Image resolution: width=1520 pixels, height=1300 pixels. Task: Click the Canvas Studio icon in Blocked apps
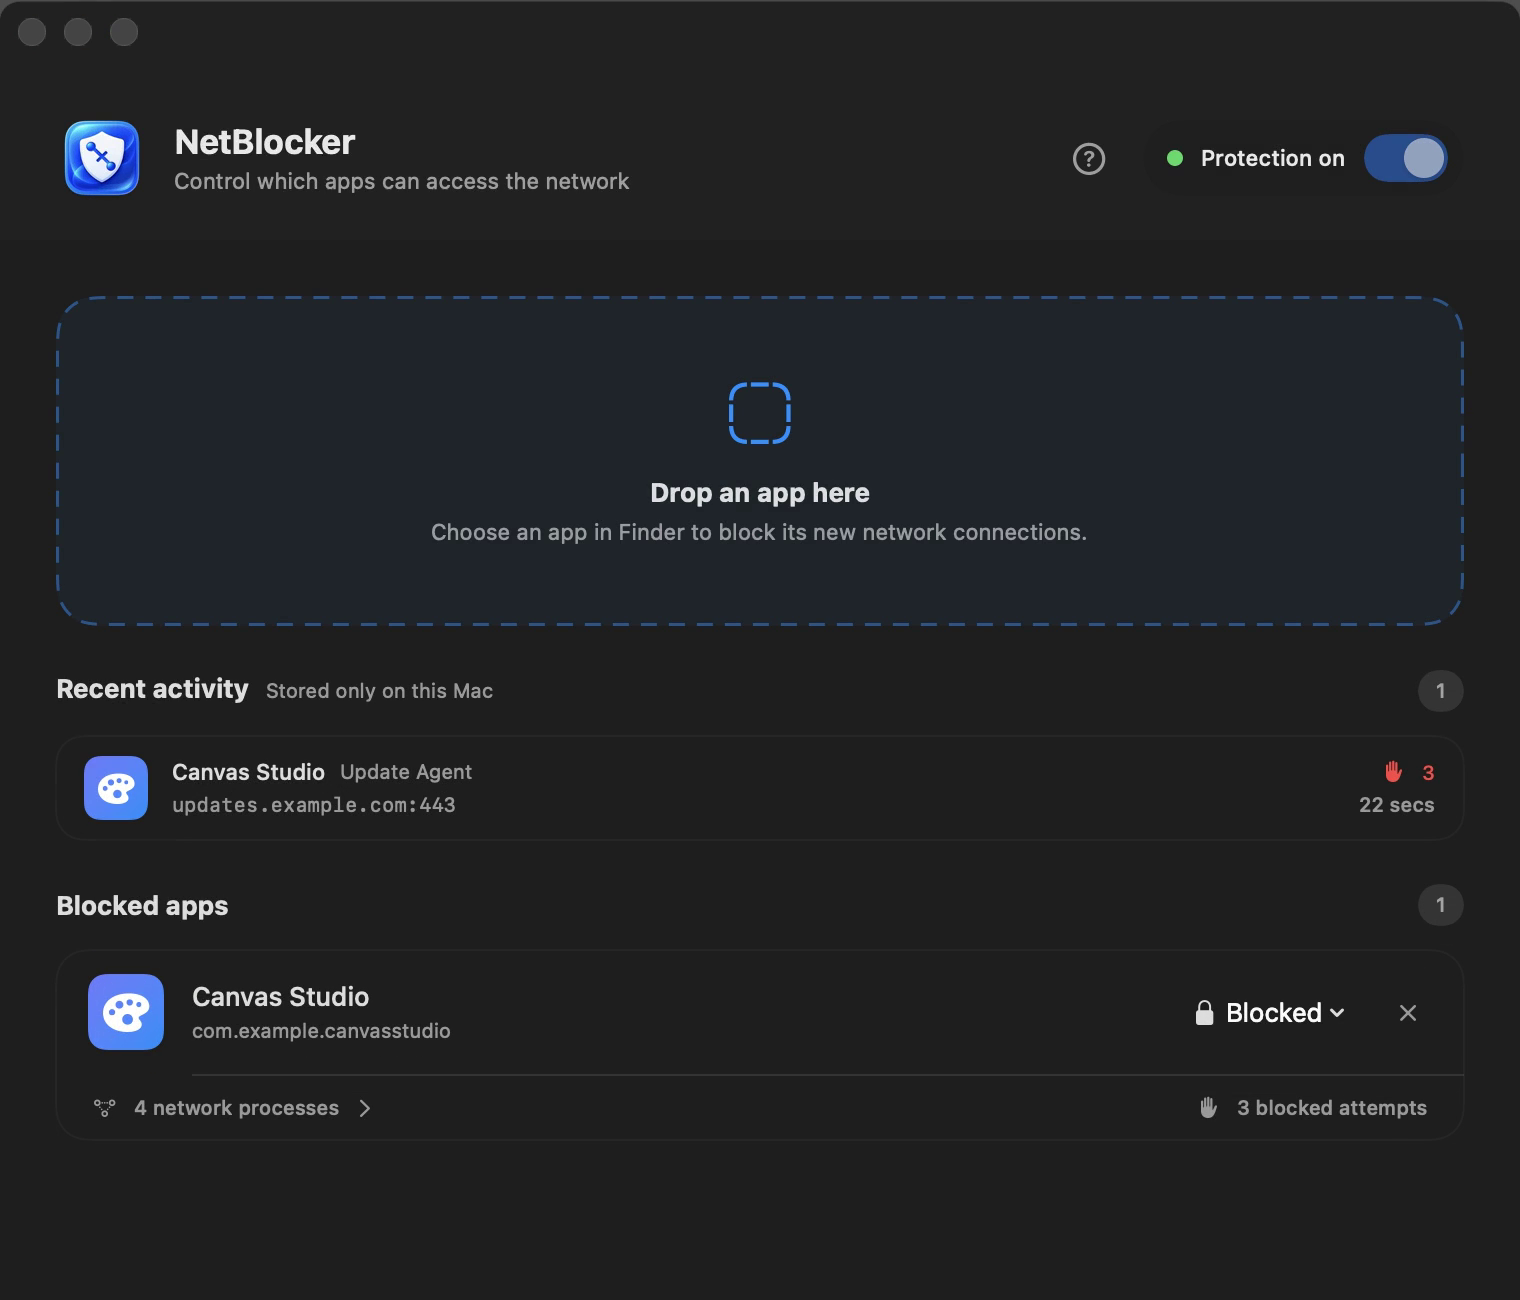[126, 1012]
